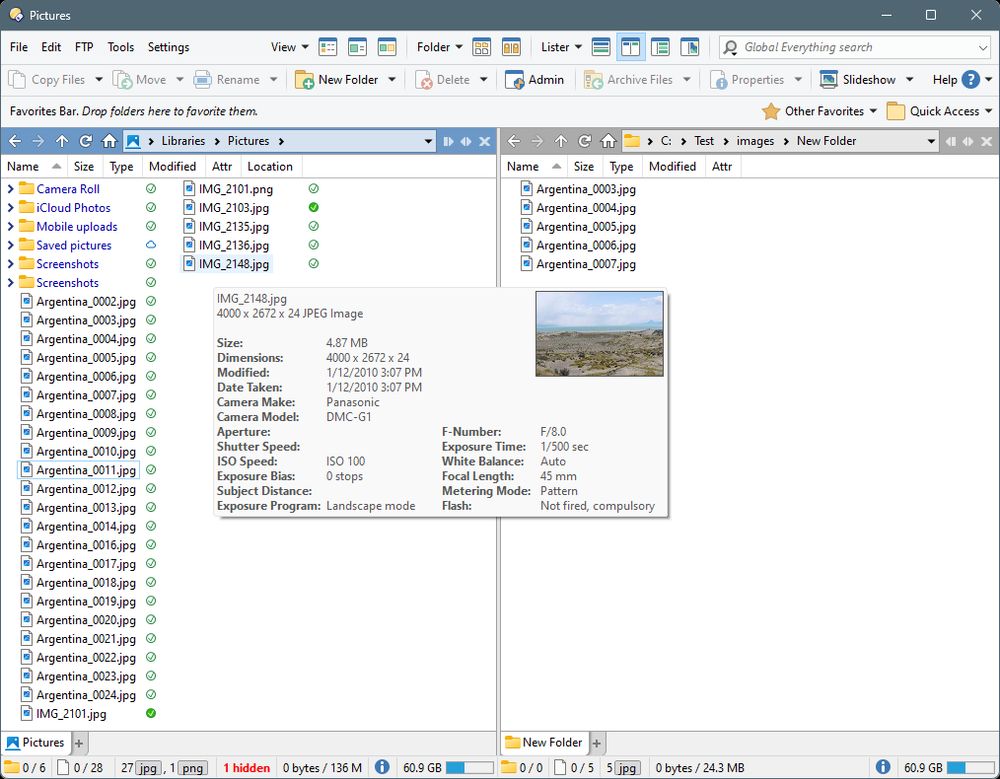Open the File menu

pyautogui.click(x=18, y=47)
